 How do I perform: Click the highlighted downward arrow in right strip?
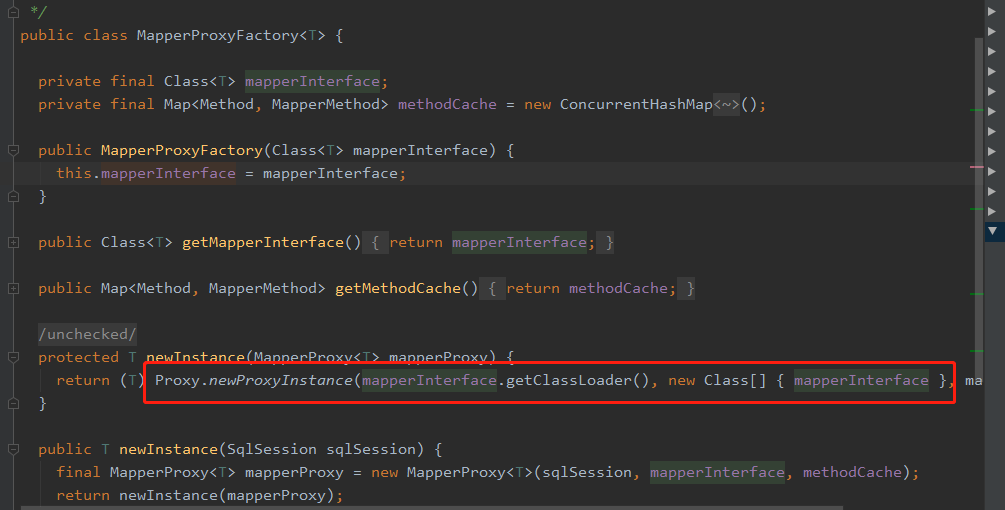coord(992,231)
